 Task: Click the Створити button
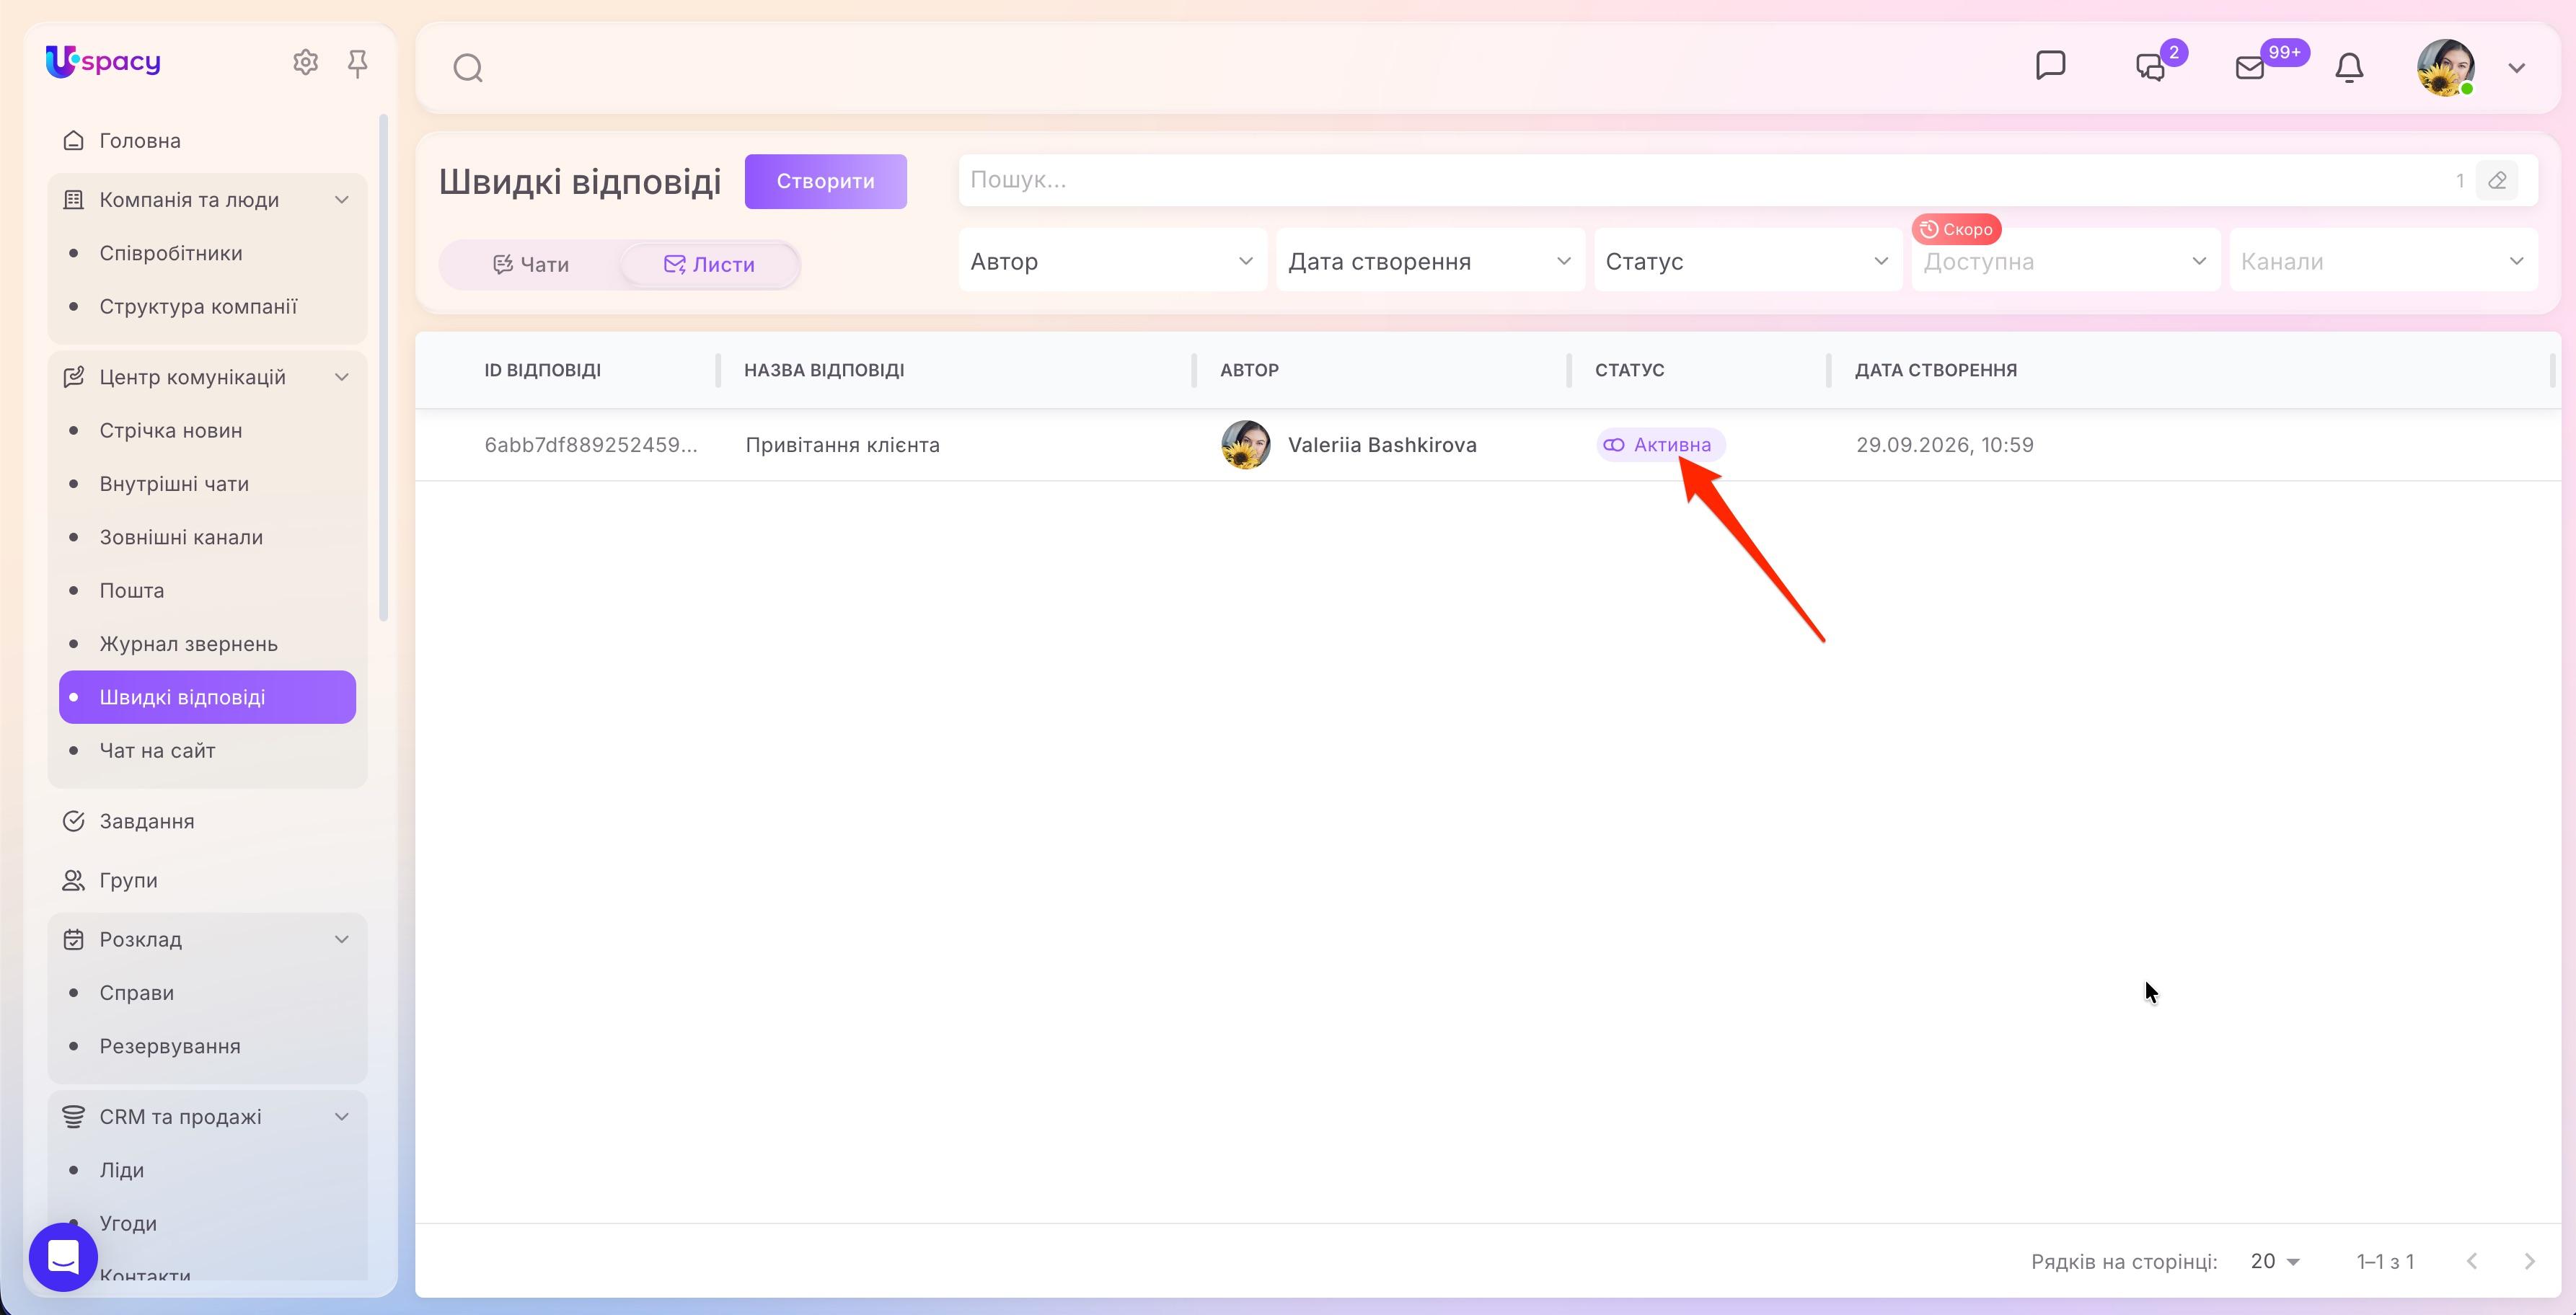point(826,181)
